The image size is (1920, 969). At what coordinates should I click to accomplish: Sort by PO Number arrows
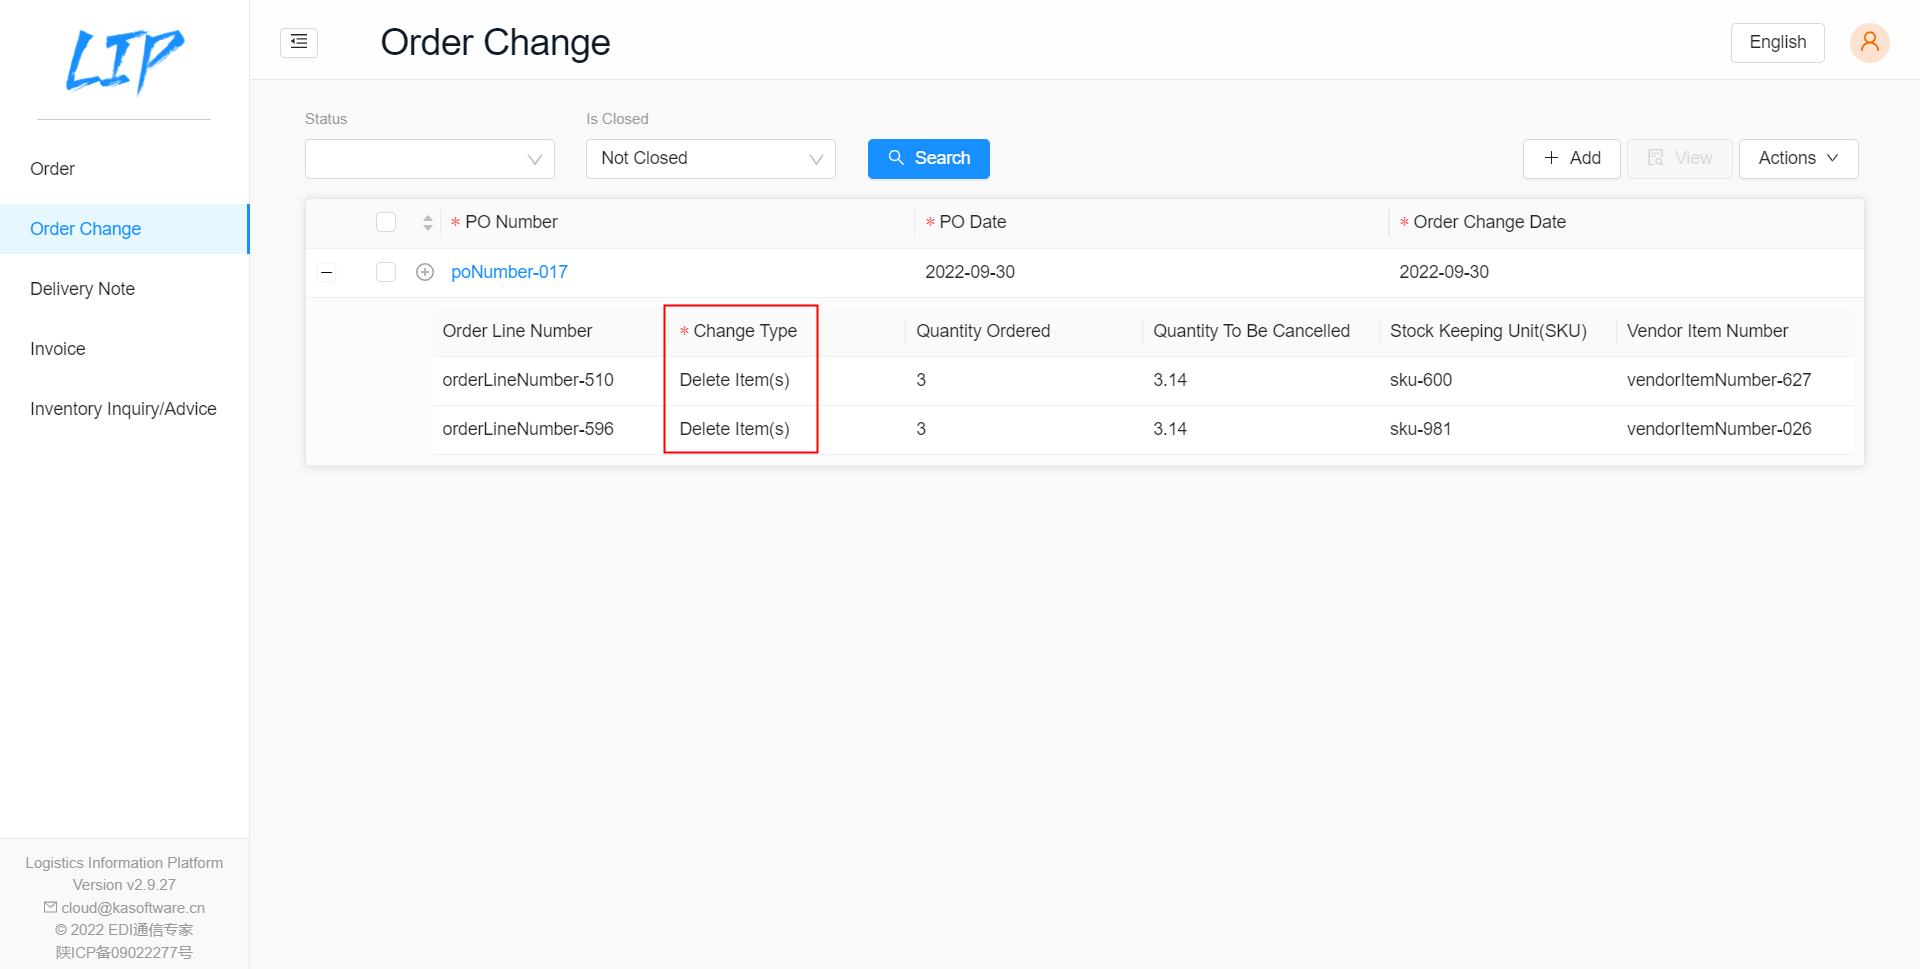point(428,223)
